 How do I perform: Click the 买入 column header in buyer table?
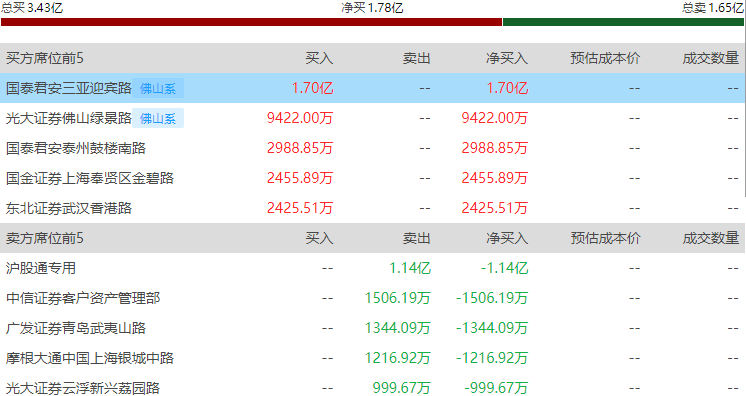click(319, 58)
